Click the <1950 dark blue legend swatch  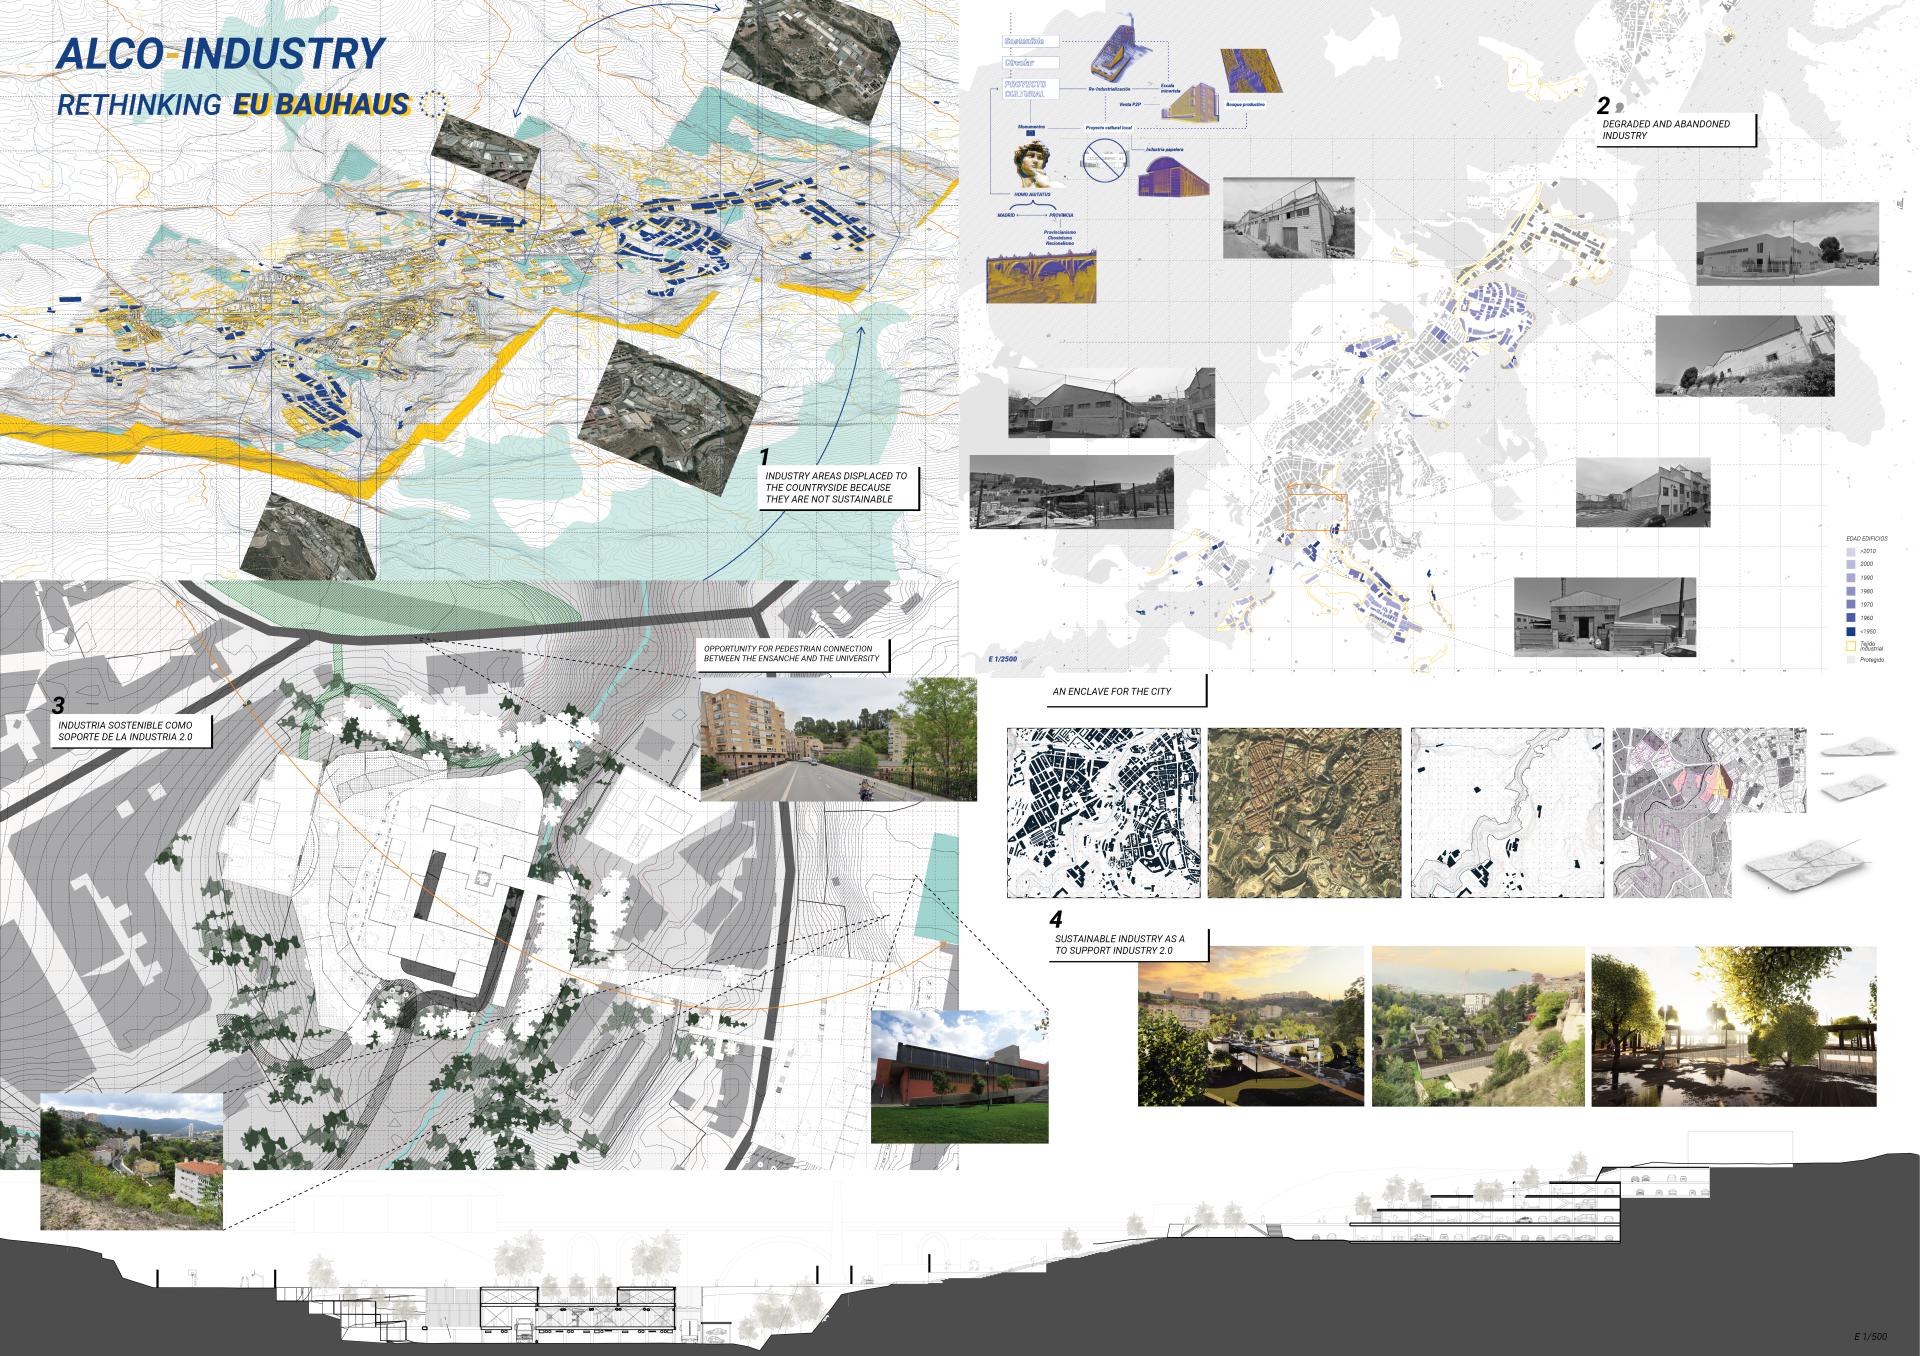tap(1851, 632)
